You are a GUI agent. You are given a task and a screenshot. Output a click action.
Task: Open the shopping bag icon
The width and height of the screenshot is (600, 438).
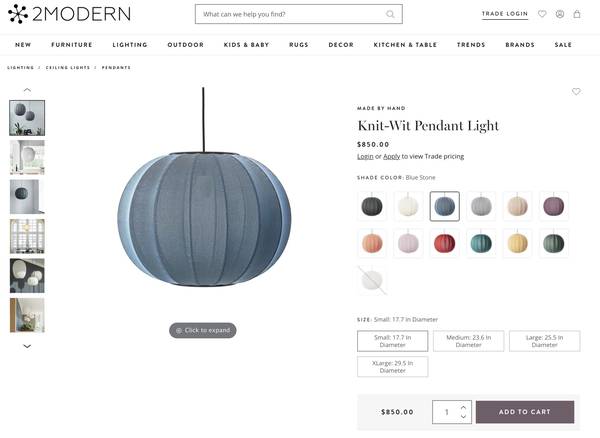(577, 14)
